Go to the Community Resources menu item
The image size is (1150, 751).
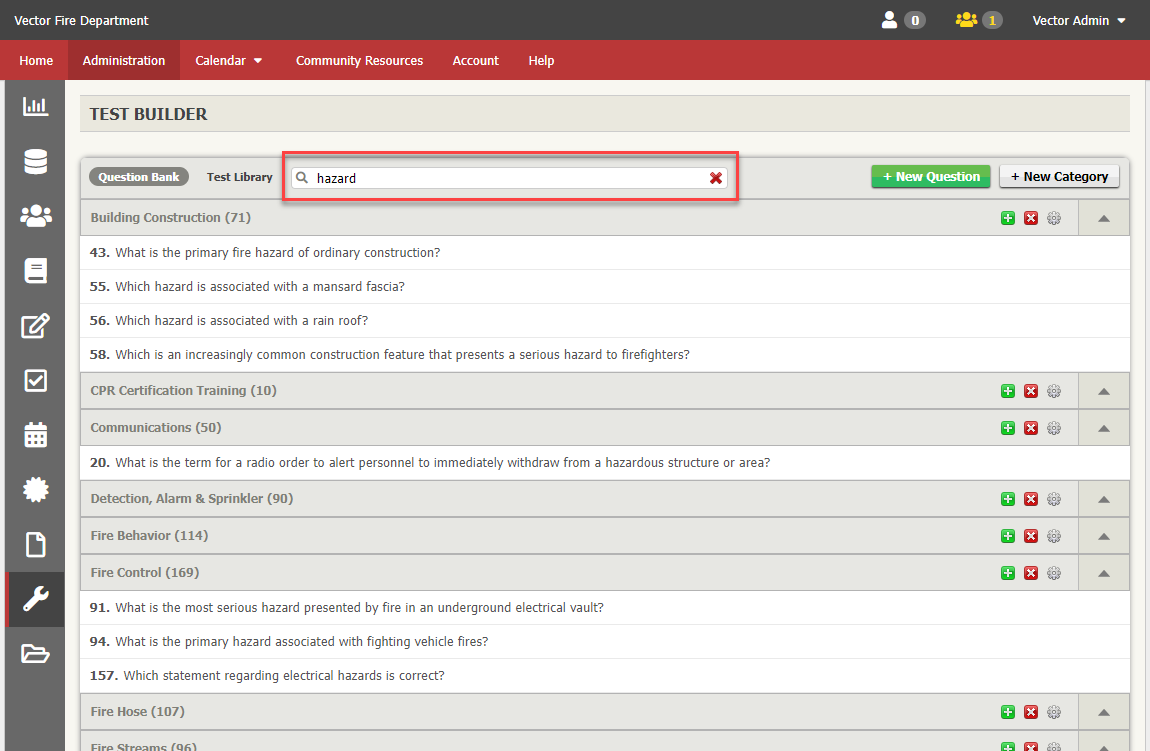pos(359,60)
